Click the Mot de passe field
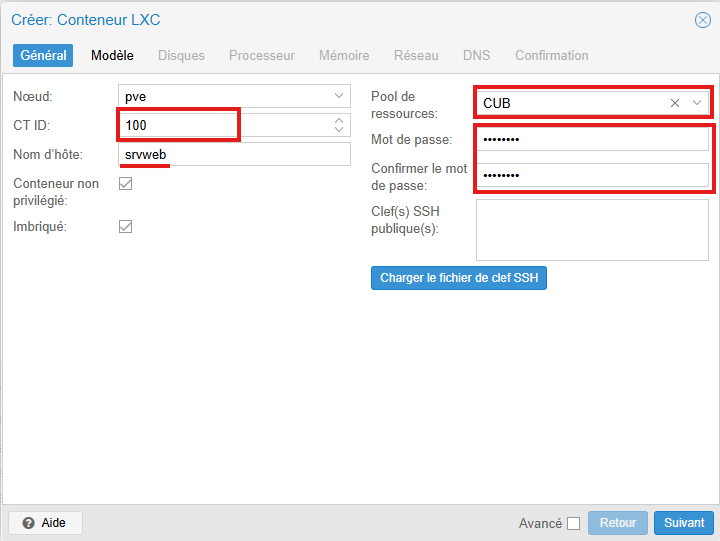Screen dimensions: 720x541 pos(592,139)
